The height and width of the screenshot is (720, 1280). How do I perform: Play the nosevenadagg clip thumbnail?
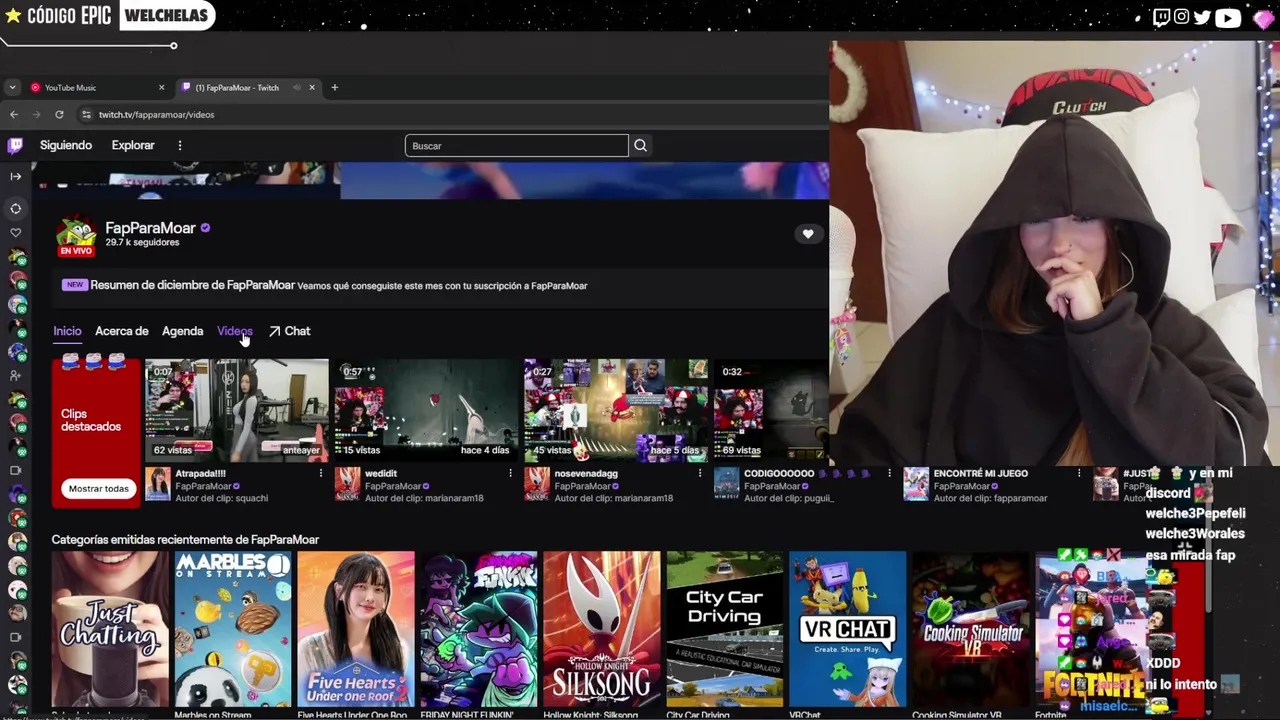615,410
